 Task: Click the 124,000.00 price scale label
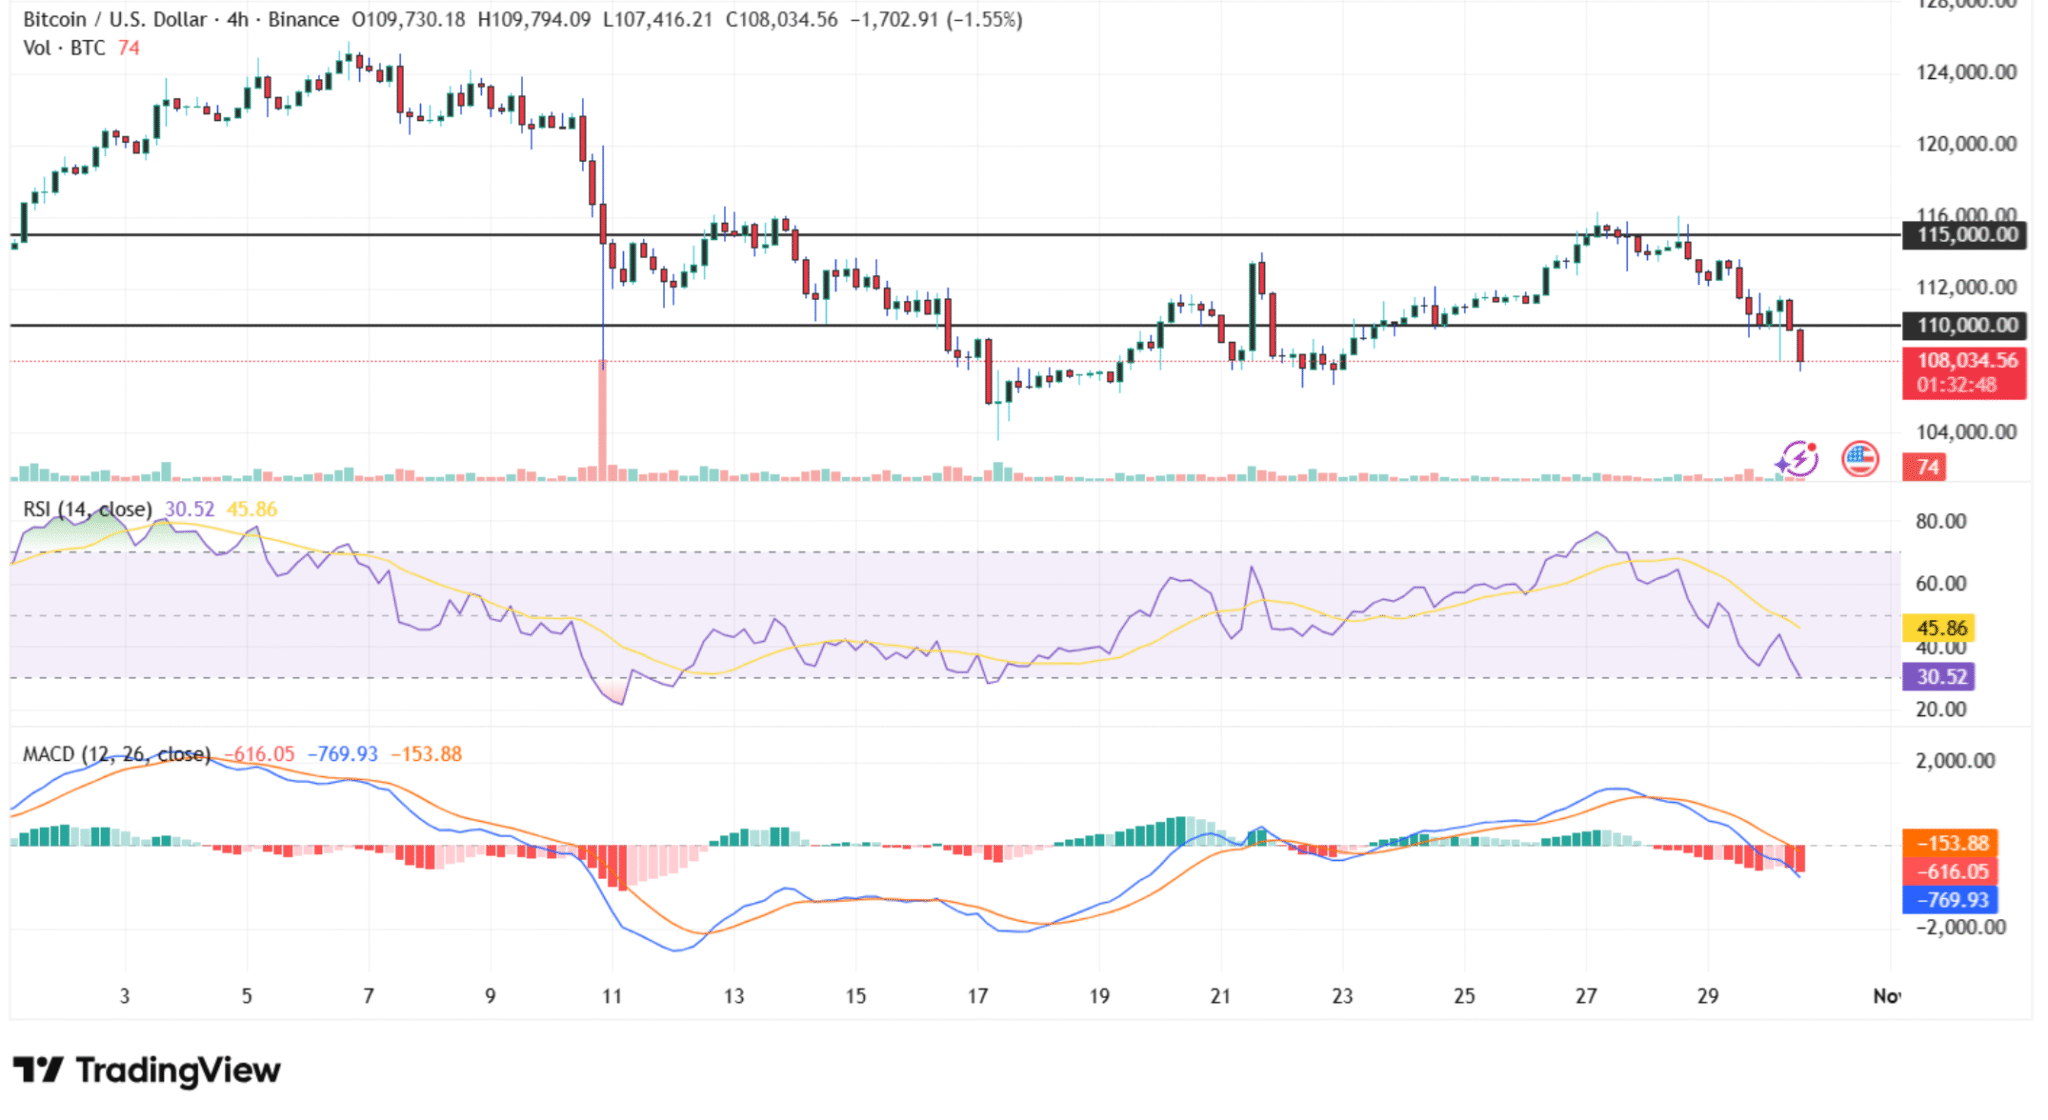click(x=1965, y=72)
